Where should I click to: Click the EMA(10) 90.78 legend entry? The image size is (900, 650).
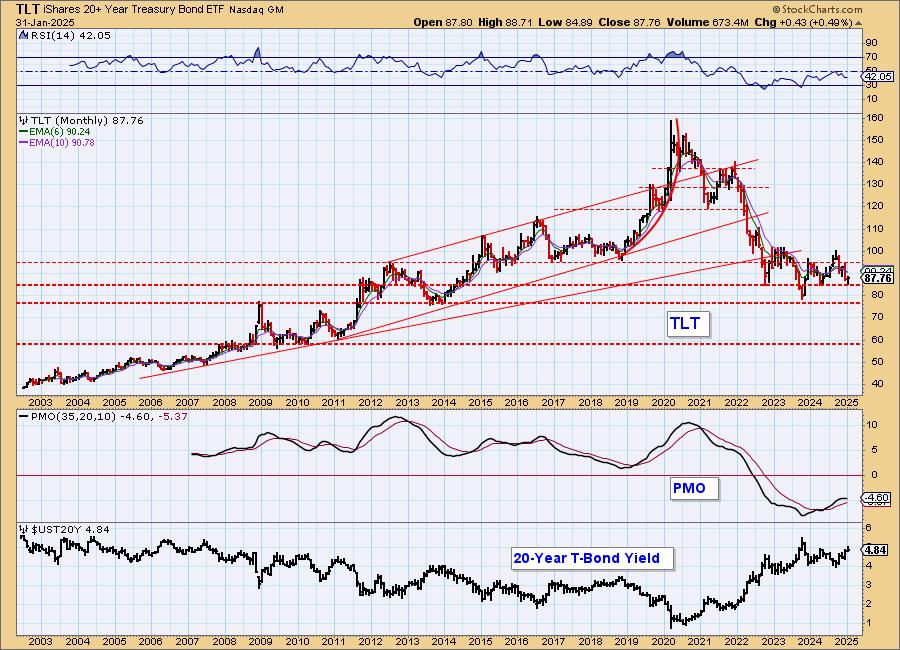click(x=57, y=142)
